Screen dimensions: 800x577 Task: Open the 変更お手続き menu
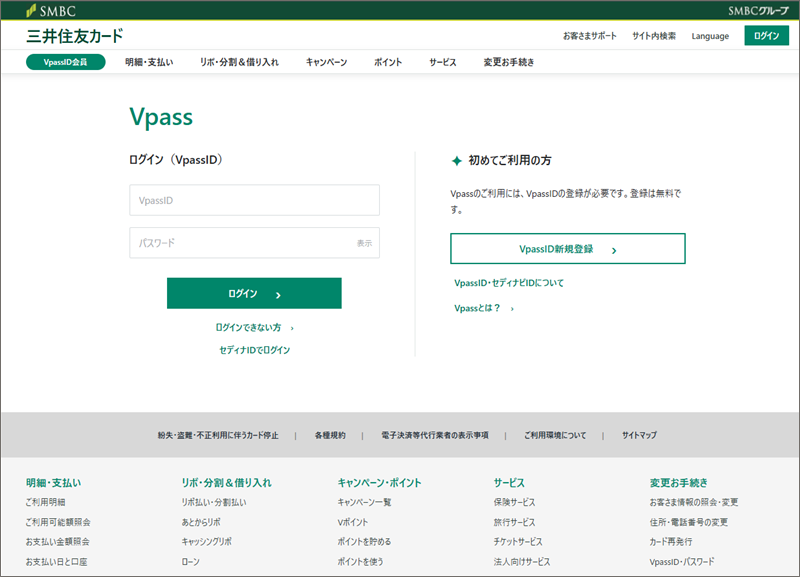pyautogui.click(x=509, y=62)
